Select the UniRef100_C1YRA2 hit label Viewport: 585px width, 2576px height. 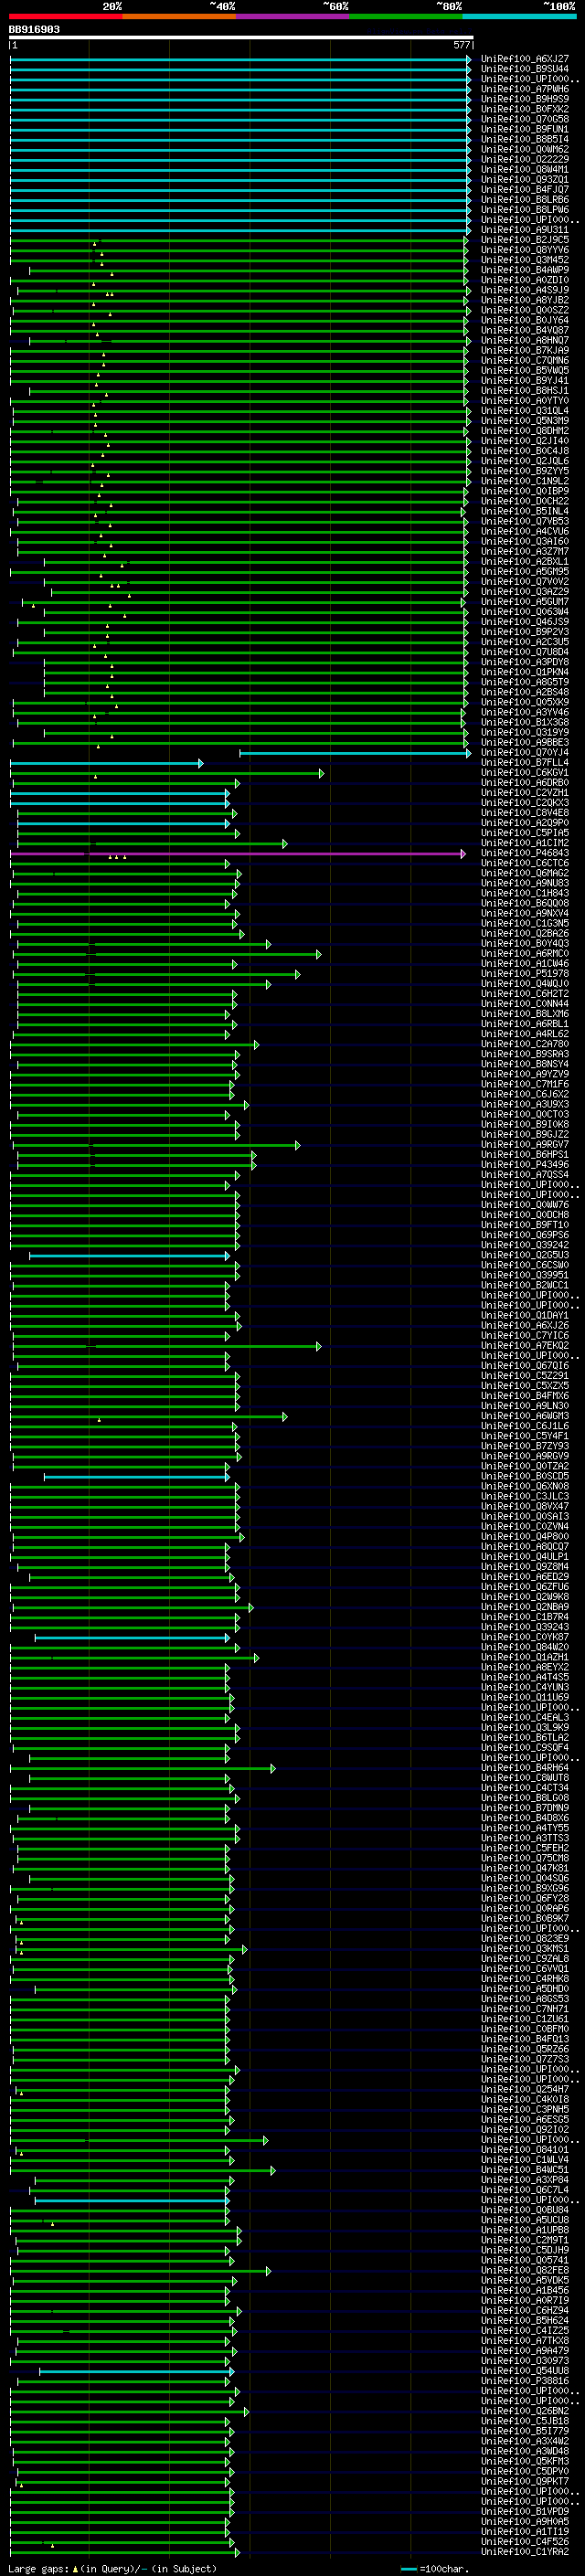[525, 2552]
